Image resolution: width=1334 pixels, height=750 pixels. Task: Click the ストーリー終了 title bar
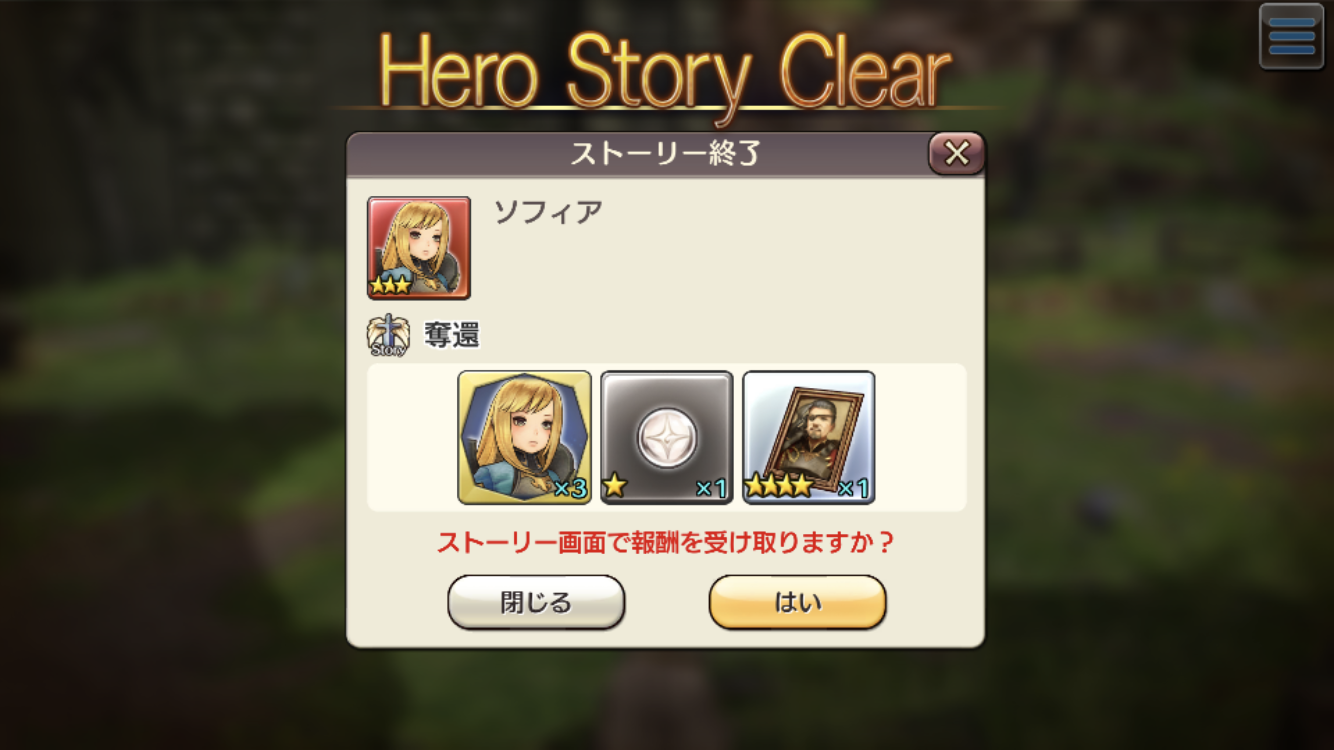[665, 154]
